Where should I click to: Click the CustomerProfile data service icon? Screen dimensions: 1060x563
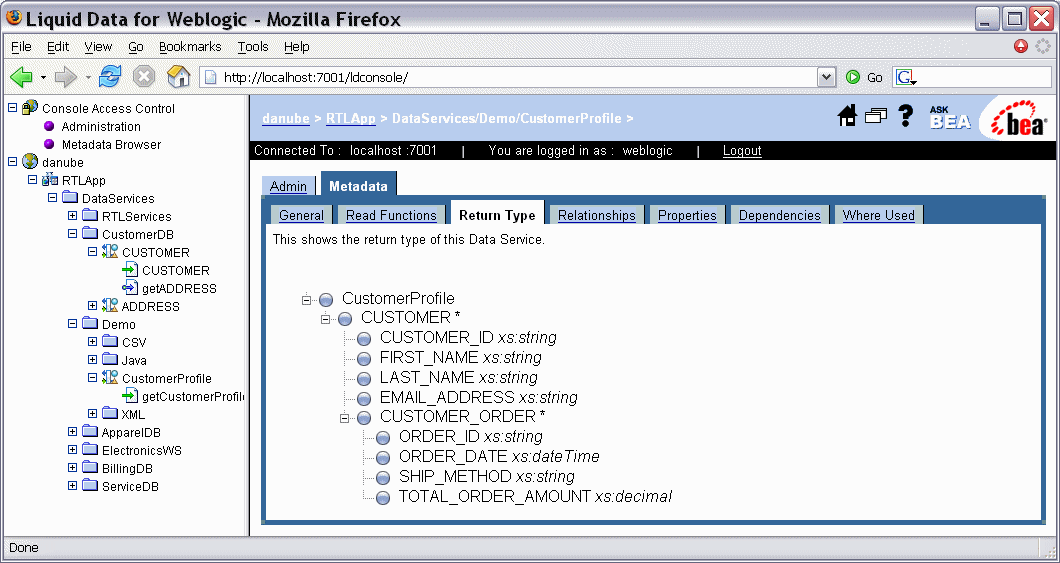110,378
